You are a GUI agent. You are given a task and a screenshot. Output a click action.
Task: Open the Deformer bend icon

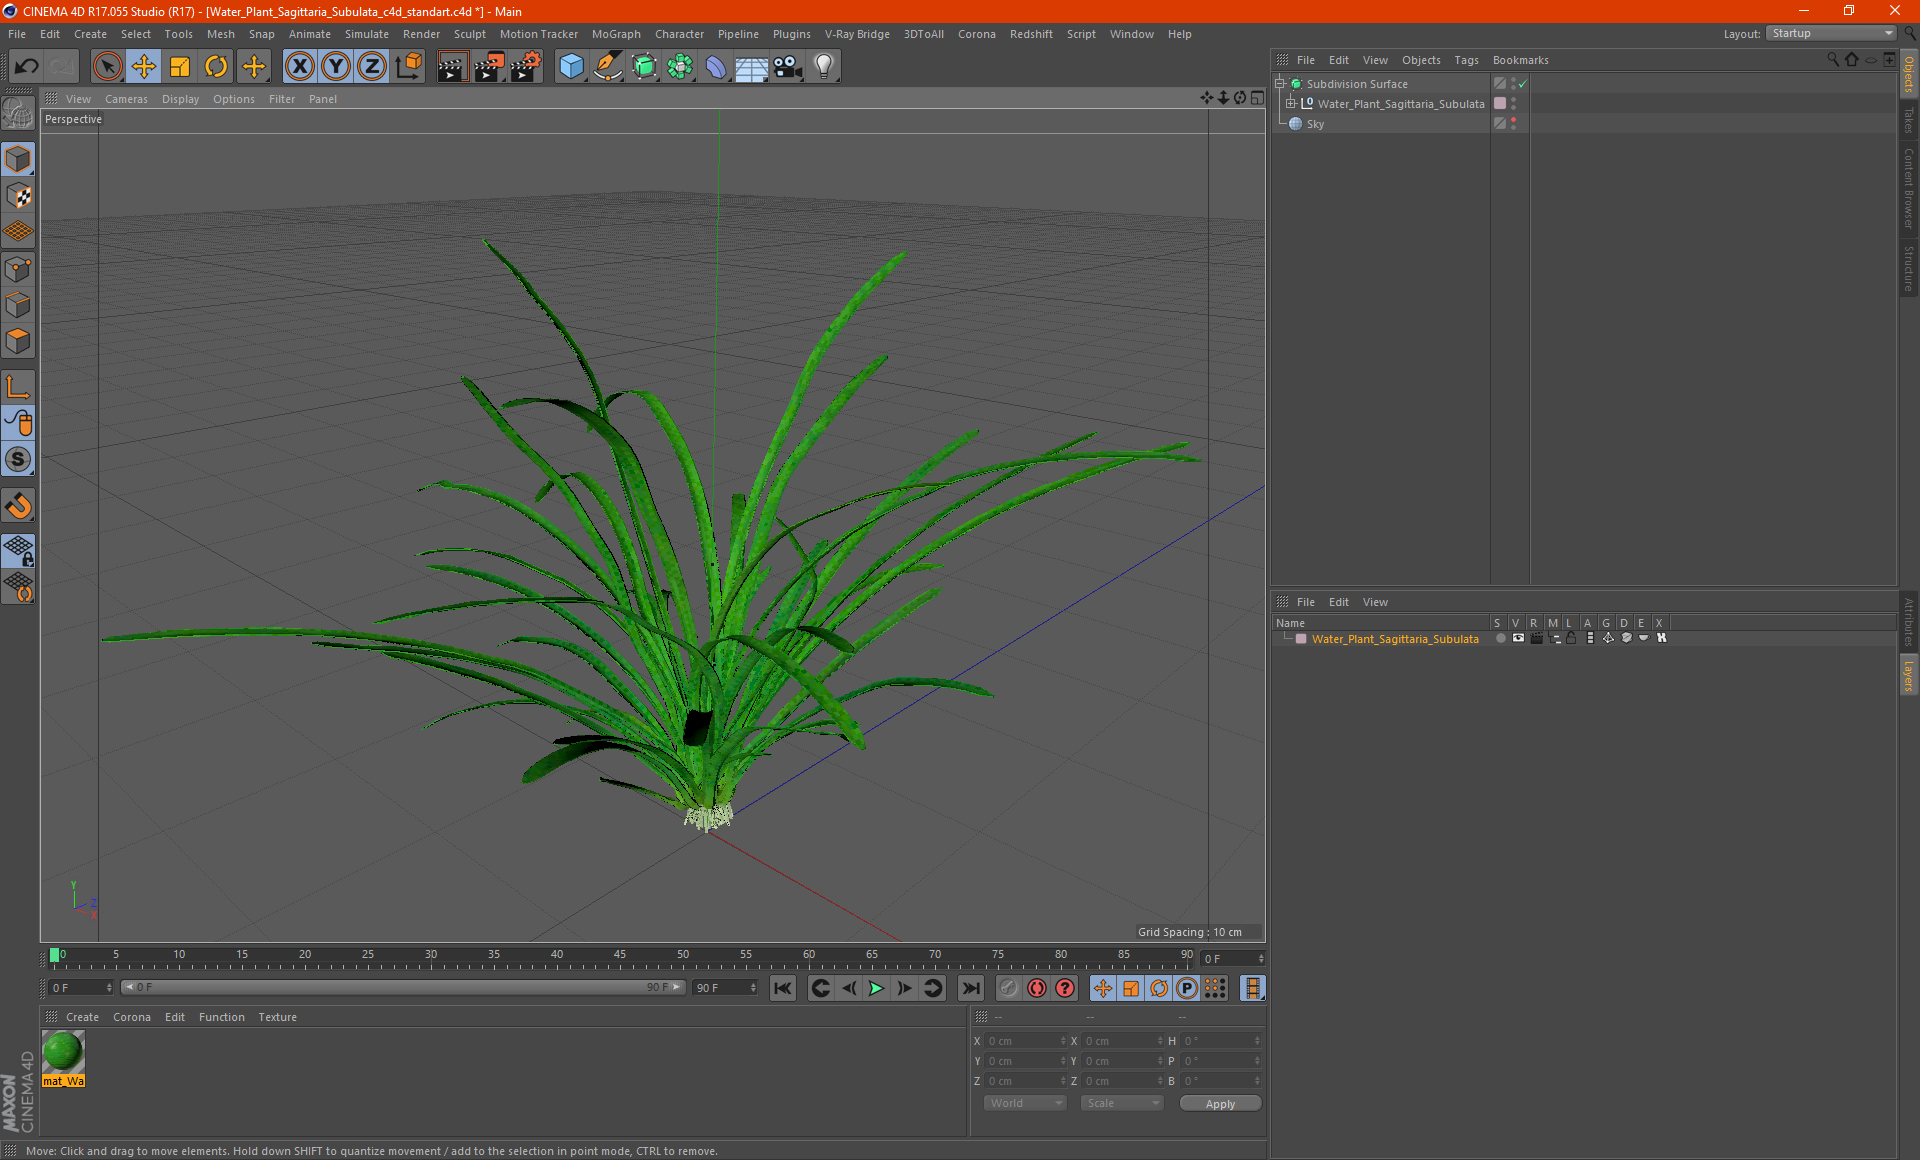click(716, 67)
